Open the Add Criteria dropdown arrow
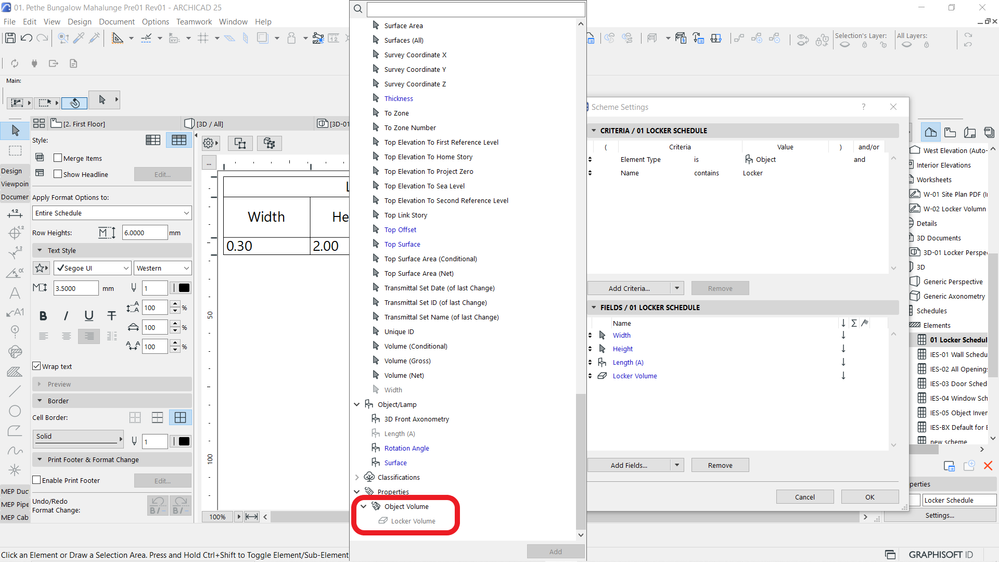 point(677,288)
